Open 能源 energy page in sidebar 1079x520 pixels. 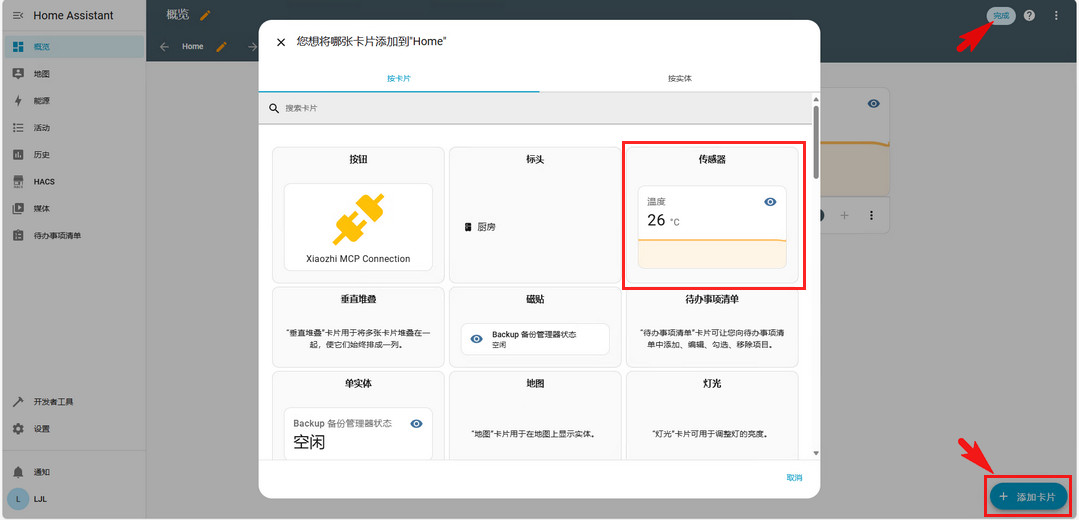tap(41, 101)
